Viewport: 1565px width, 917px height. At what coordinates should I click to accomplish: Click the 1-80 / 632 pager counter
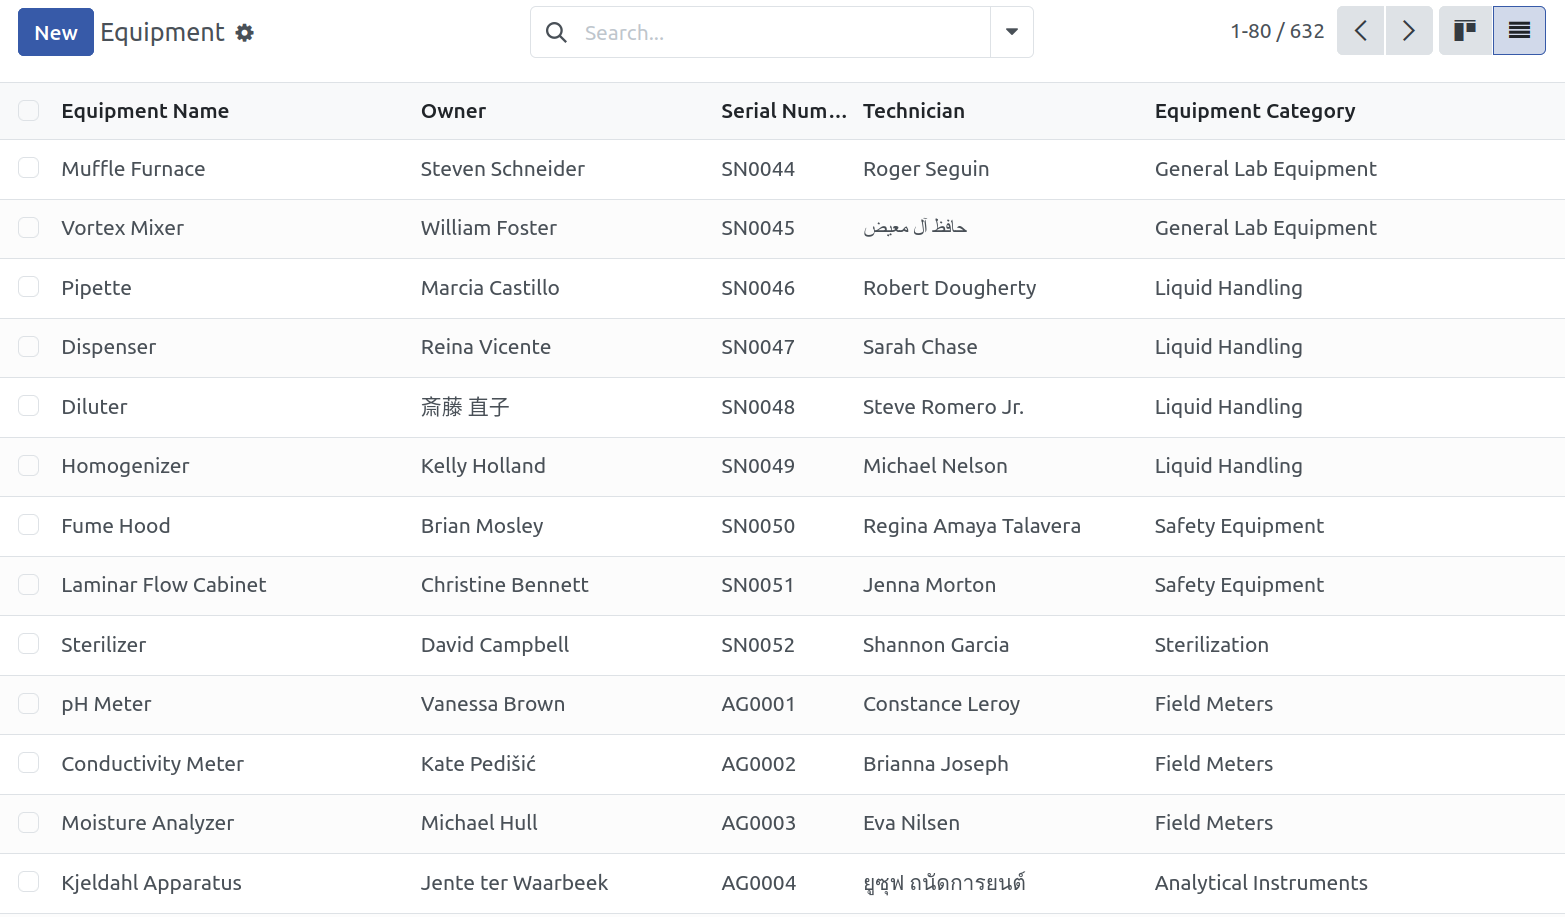coord(1277,31)
